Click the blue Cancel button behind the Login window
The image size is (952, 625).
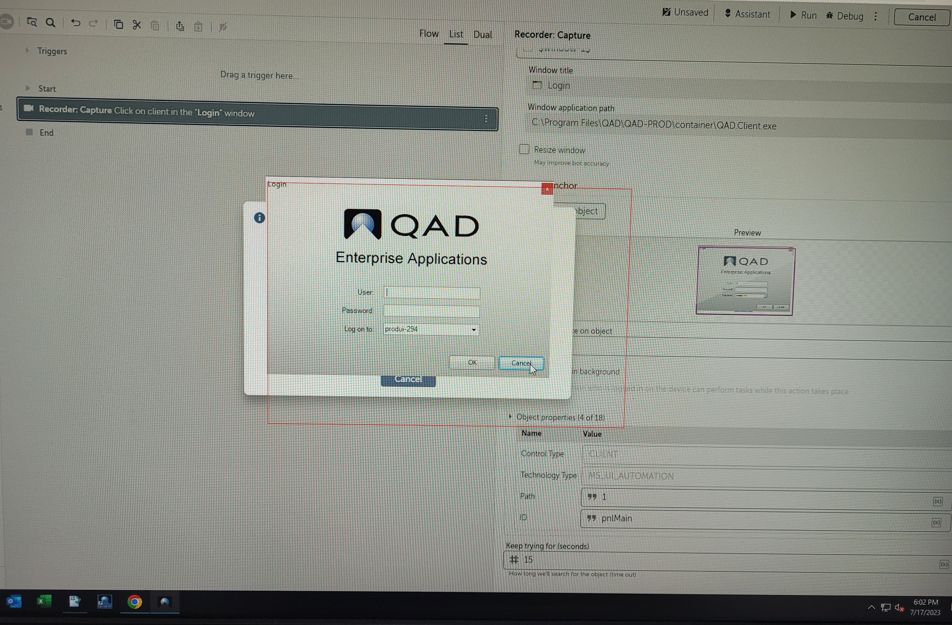[x=408, y=380]
